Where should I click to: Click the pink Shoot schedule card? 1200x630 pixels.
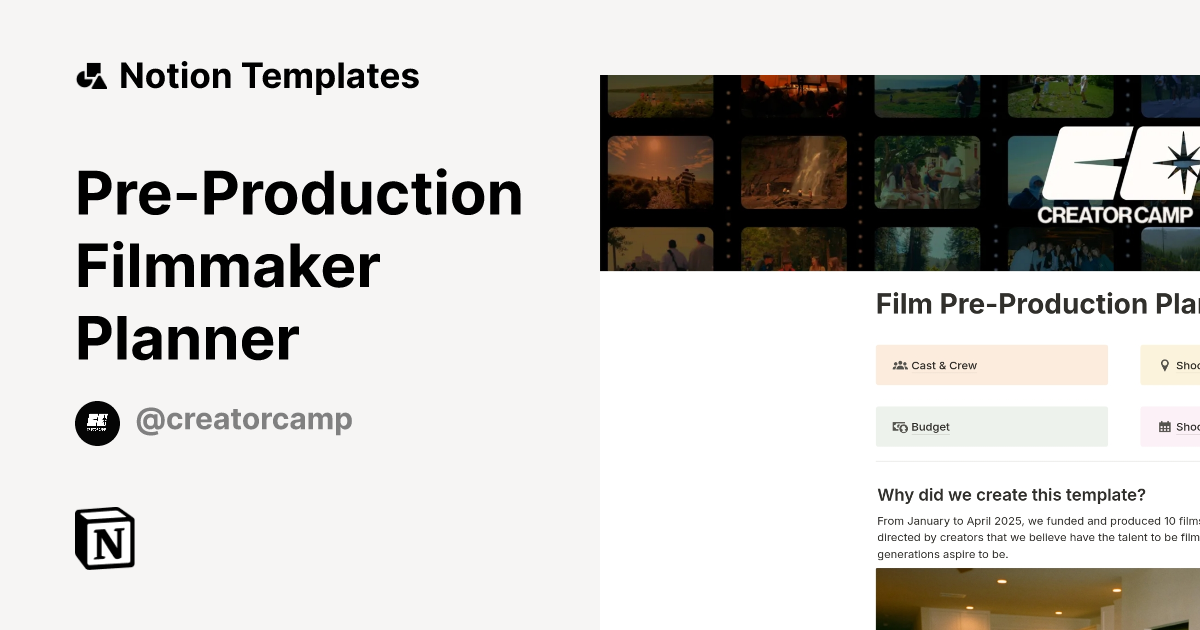pyautogui.click(x=1170, y=427)
